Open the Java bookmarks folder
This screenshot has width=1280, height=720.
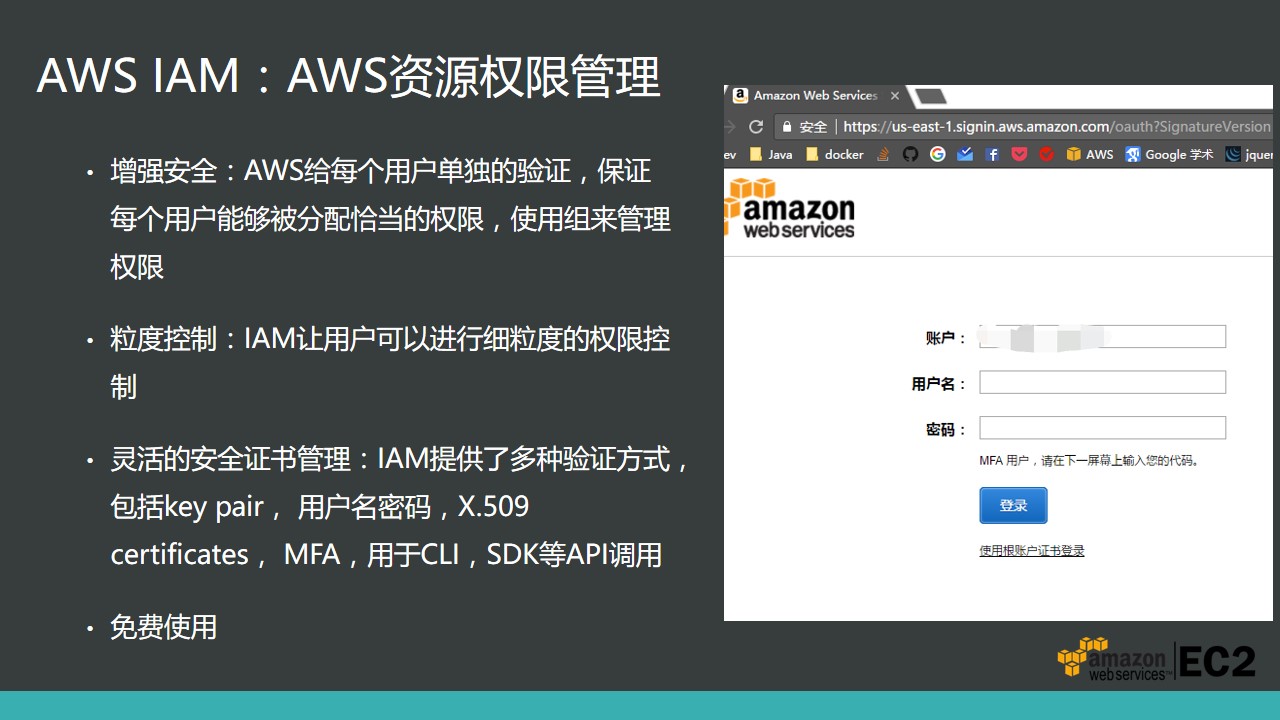pyautogui.click(x=771, y=154)
